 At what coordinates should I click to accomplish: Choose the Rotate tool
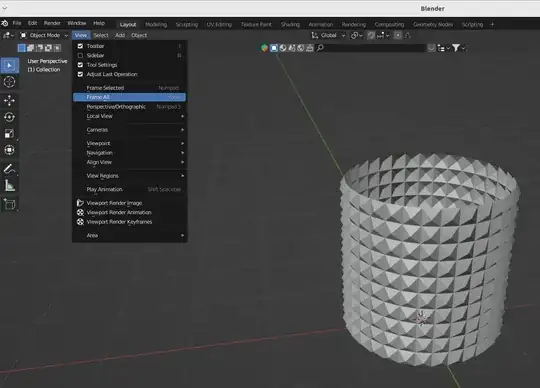pyautogui.click(x=10, y=117)
